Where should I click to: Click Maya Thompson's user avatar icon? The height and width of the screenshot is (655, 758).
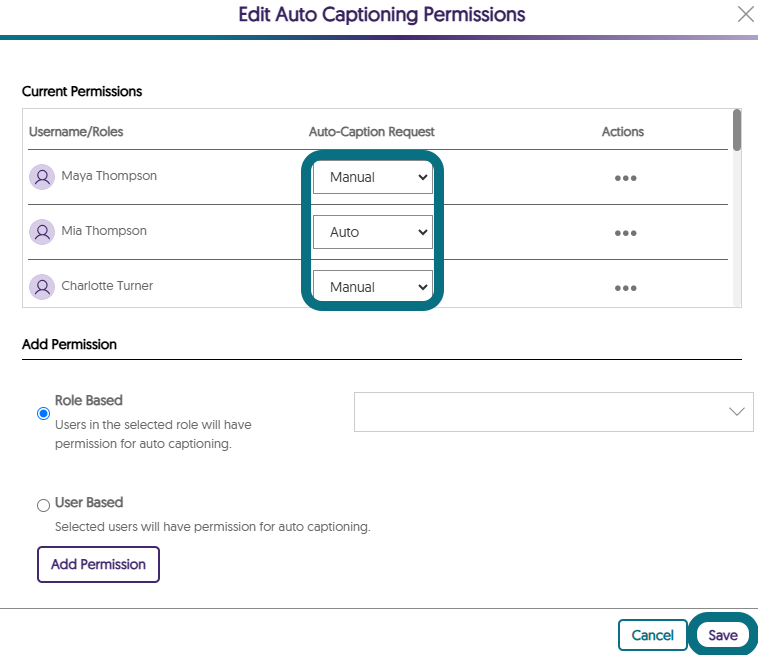click(42, 177)
